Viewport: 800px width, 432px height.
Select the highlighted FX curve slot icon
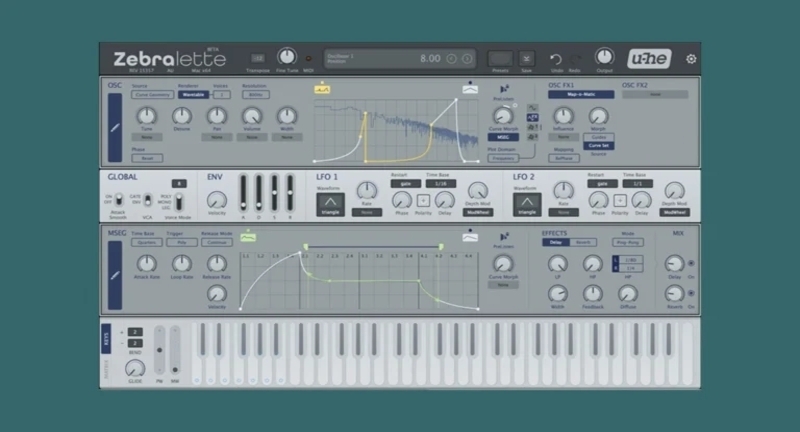tap(532, 117)
